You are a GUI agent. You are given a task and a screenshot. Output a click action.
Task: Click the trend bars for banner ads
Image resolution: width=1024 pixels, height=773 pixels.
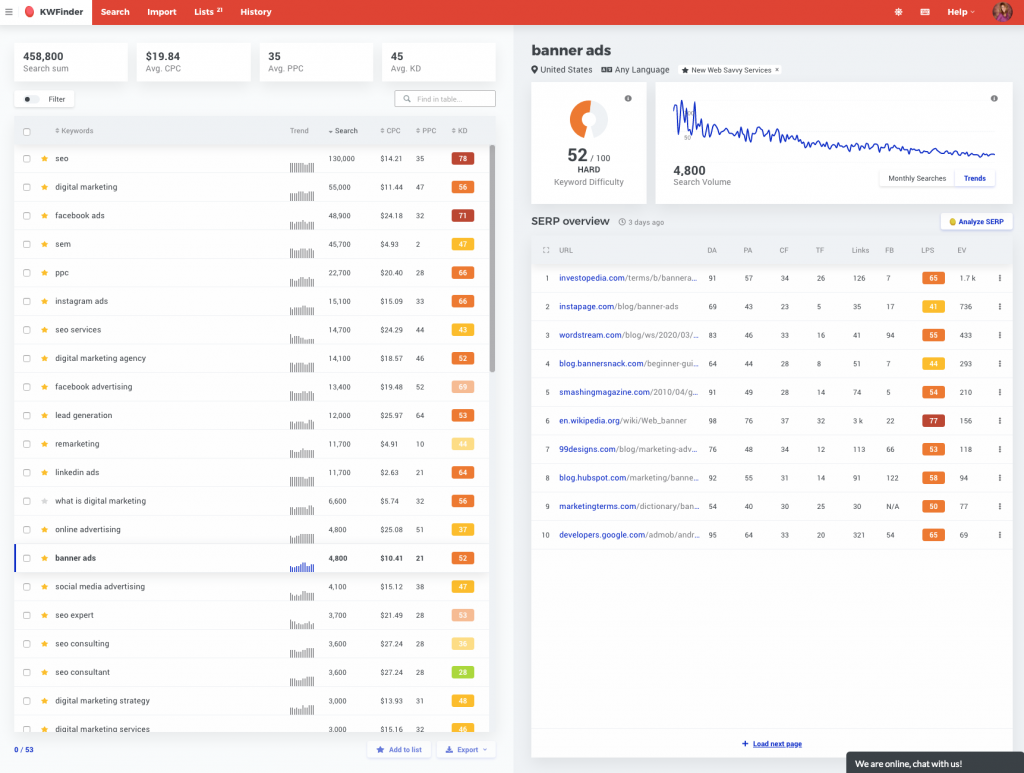302,567
